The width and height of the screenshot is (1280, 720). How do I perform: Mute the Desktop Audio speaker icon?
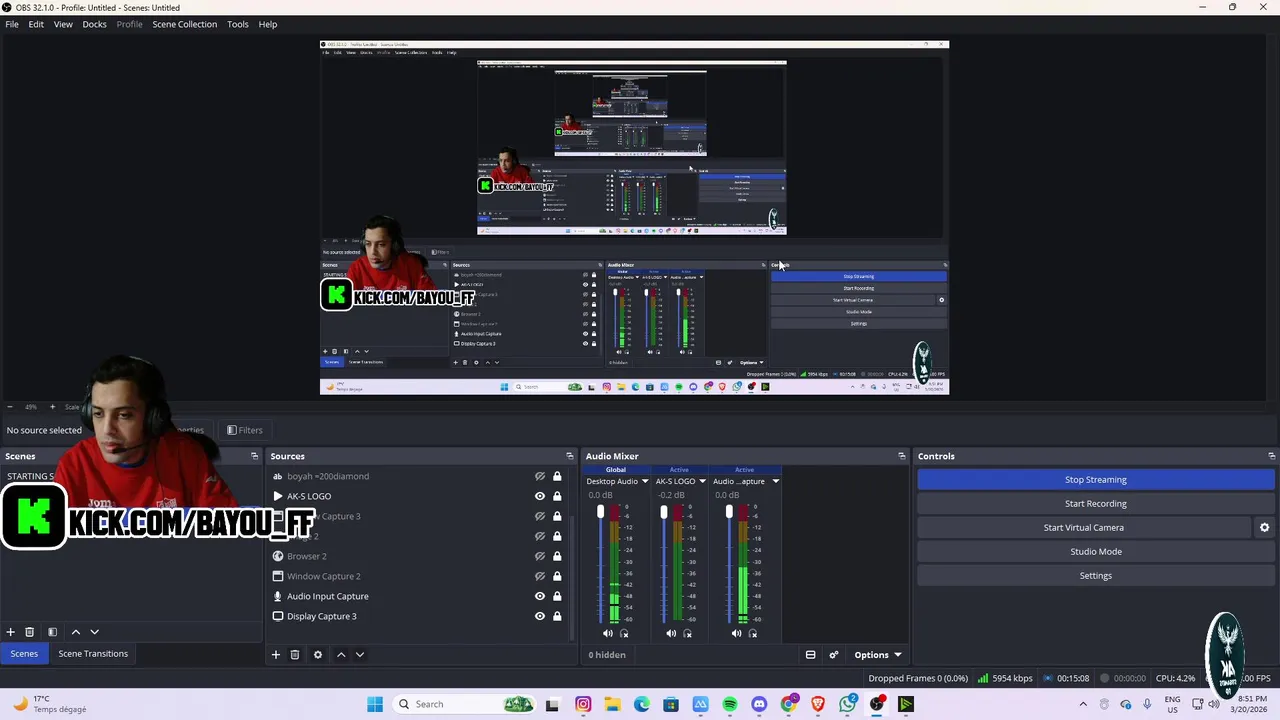click(x=608, y=633)
